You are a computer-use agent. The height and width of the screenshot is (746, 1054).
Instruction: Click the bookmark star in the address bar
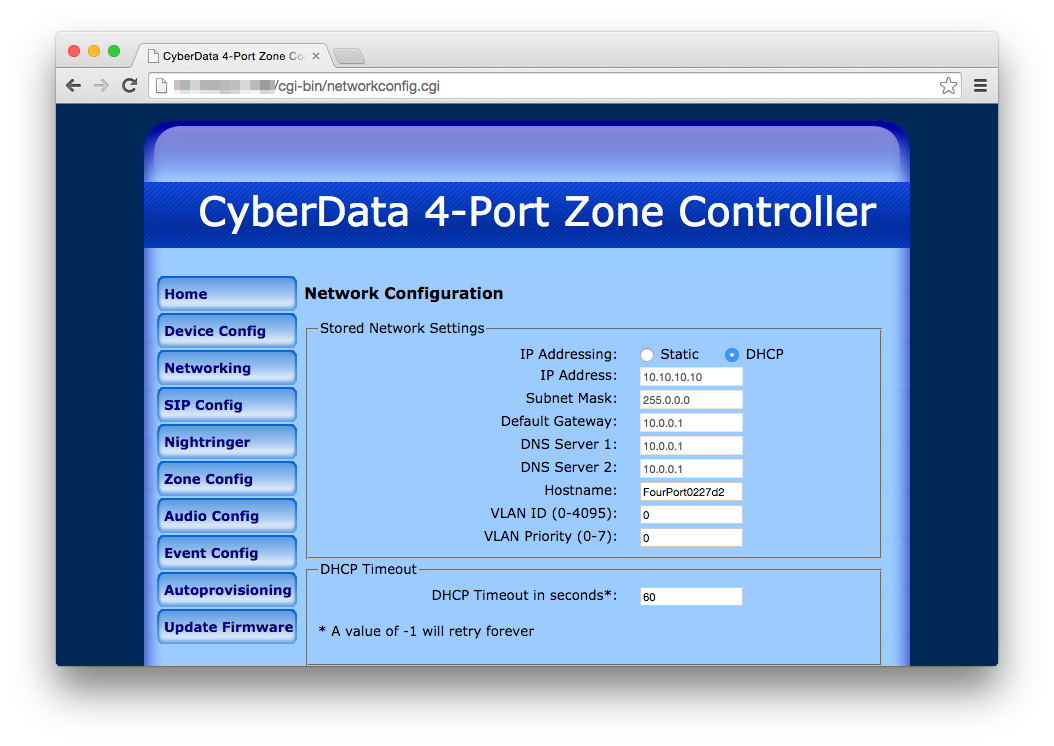[x=947, y=85]
